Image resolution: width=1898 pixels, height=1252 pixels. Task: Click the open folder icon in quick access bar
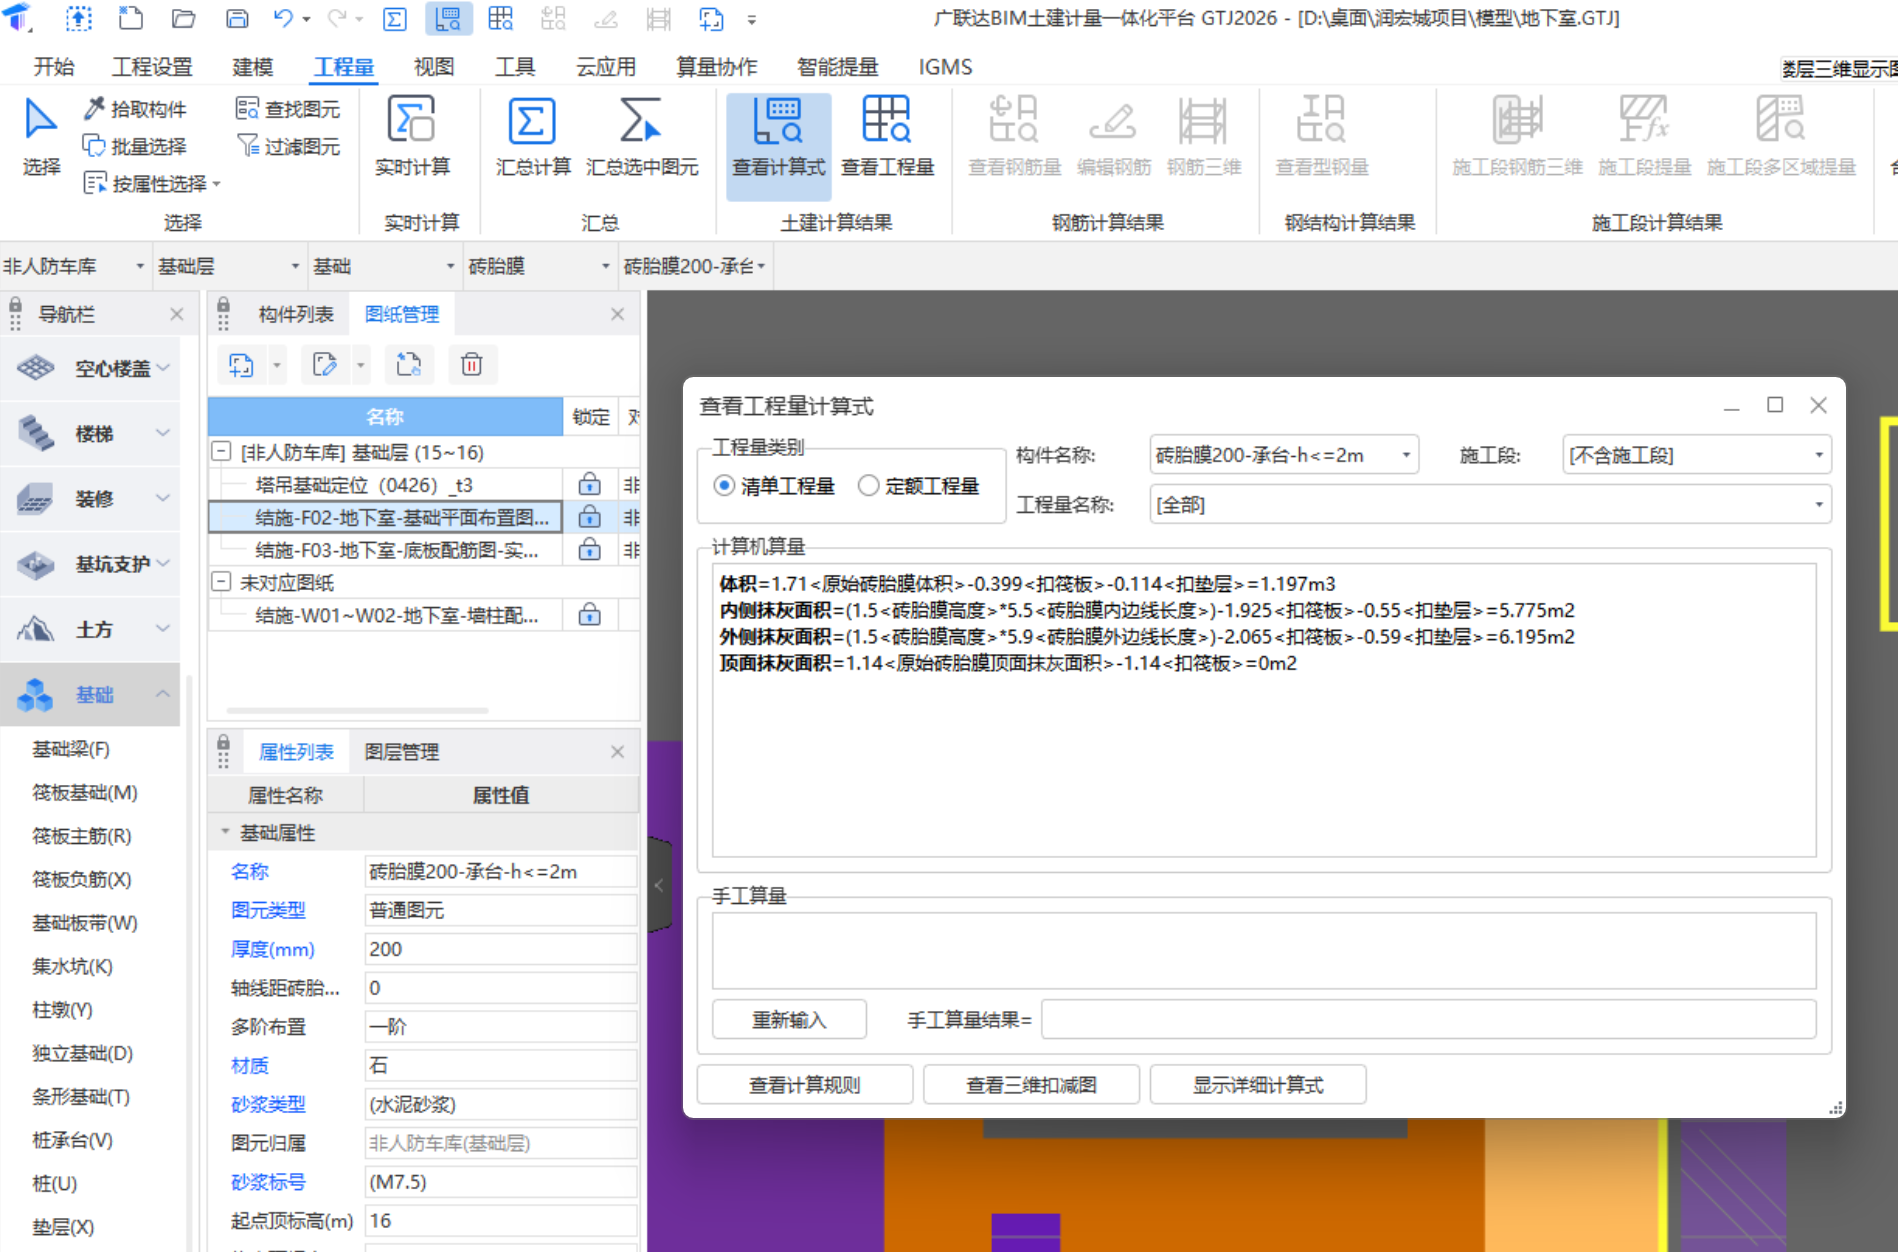tap(183, 18)
